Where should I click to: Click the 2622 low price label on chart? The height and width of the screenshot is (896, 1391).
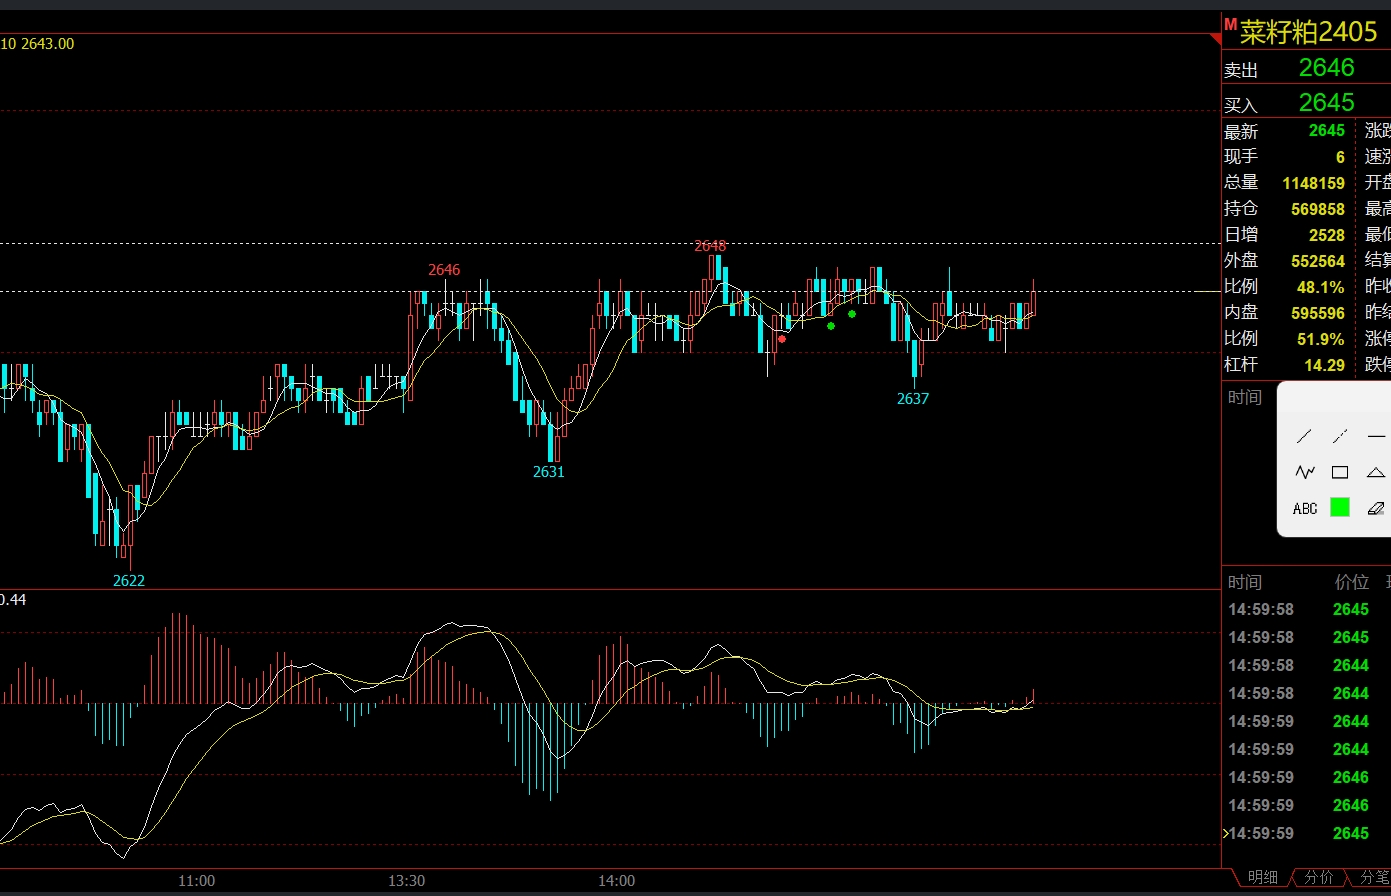pos(128,580)
